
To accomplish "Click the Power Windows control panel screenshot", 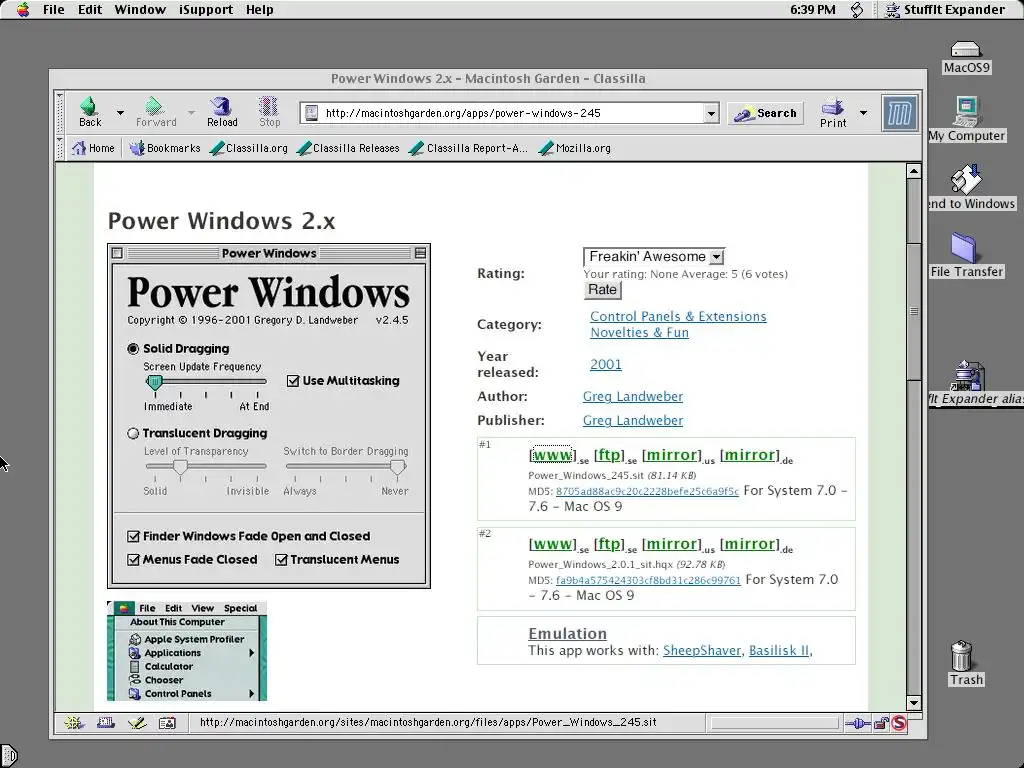I will click(x=269, y=416).
